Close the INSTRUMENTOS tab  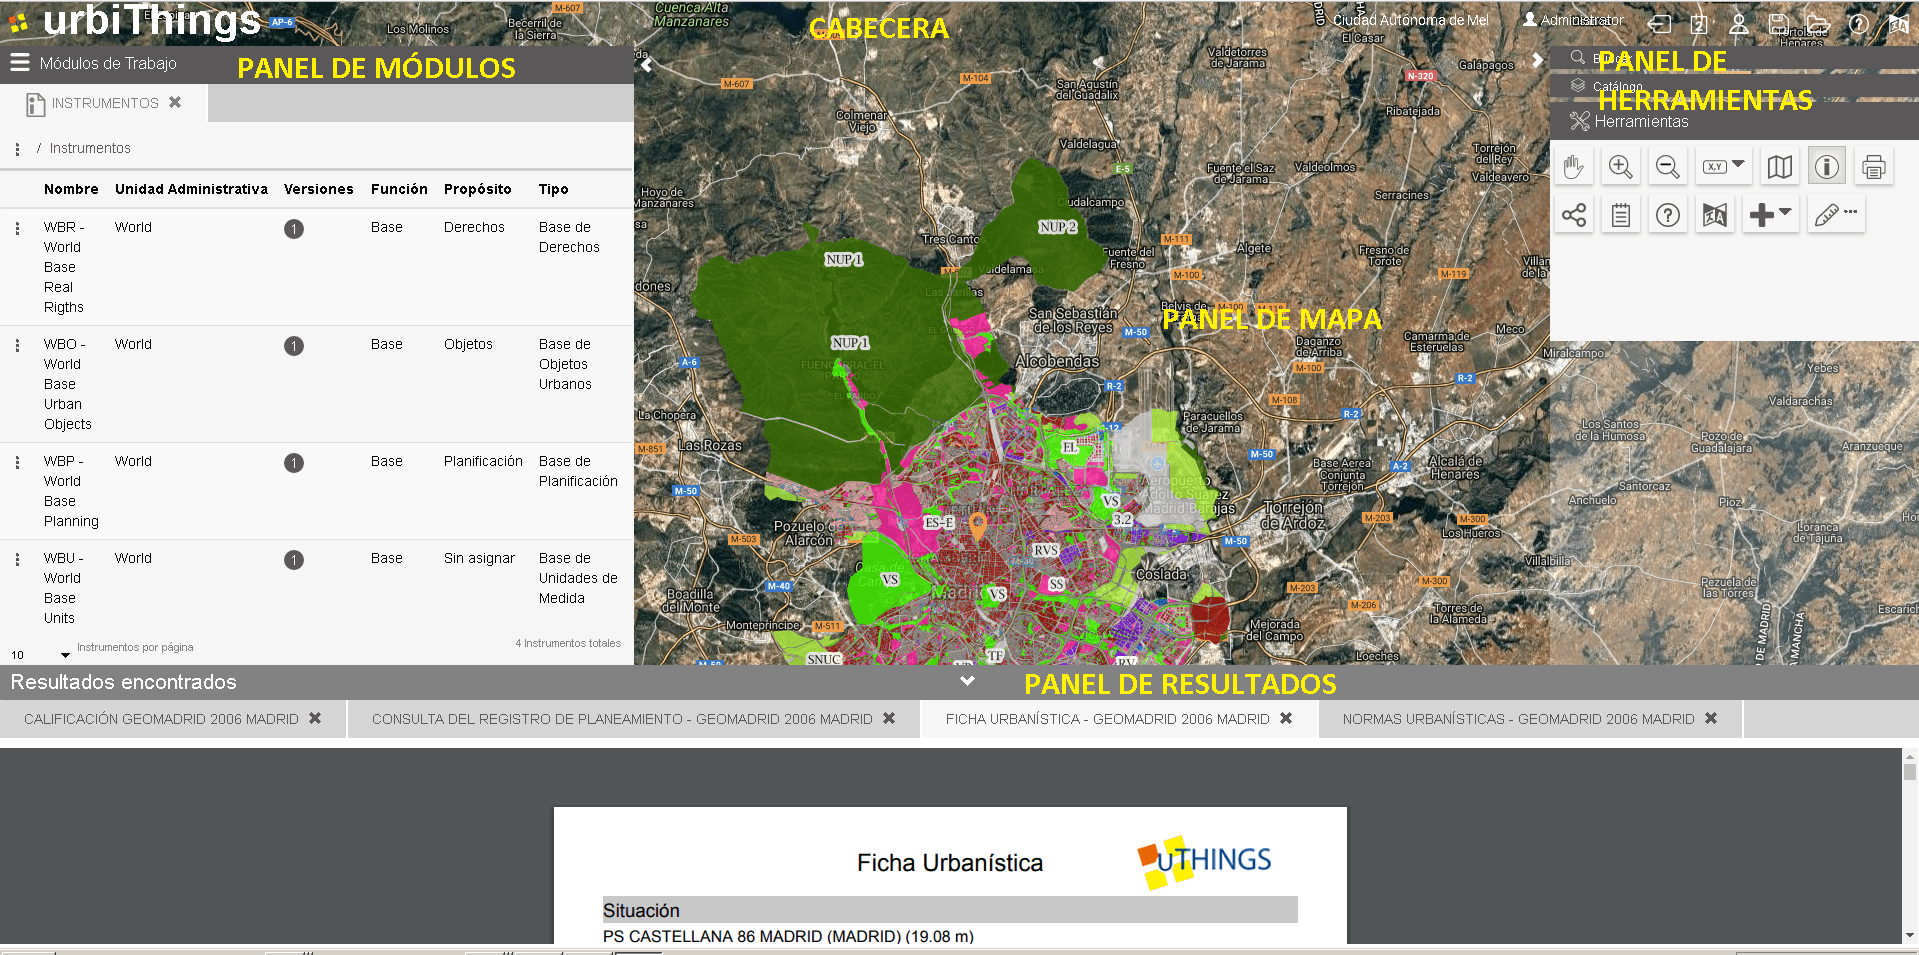point(175,102)
